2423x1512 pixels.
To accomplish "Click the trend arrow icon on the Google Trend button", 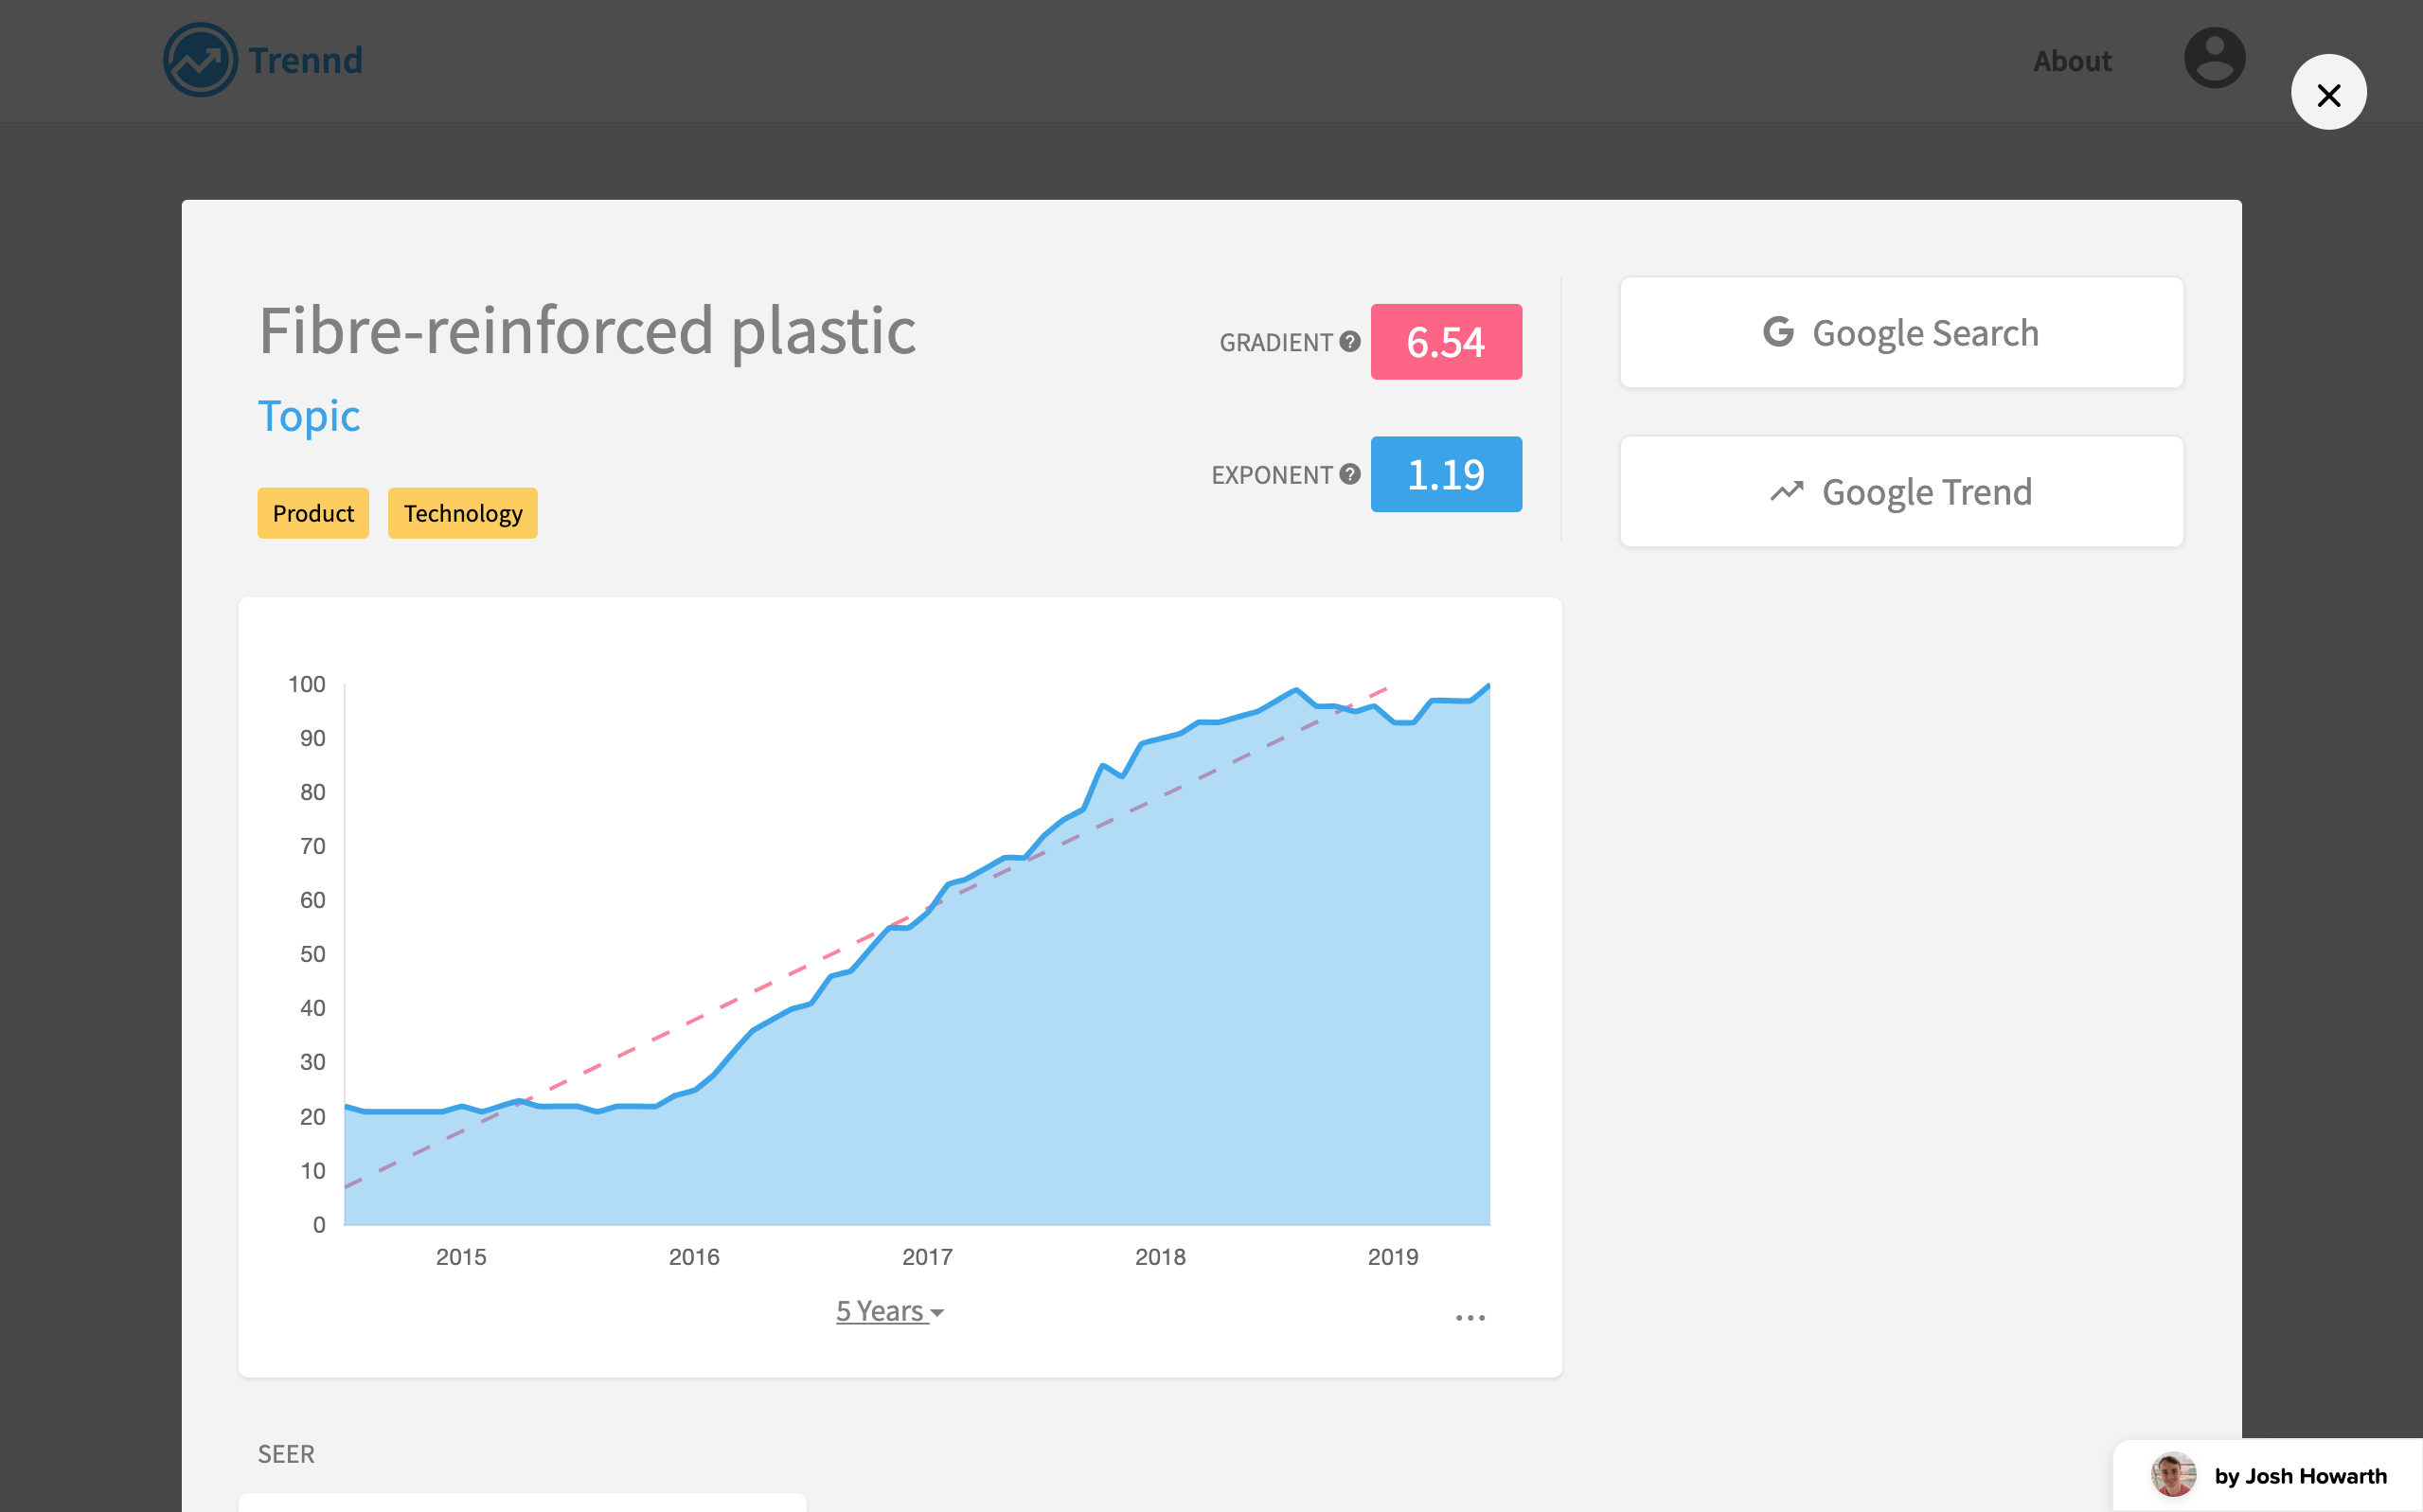I will [1786, 492].
